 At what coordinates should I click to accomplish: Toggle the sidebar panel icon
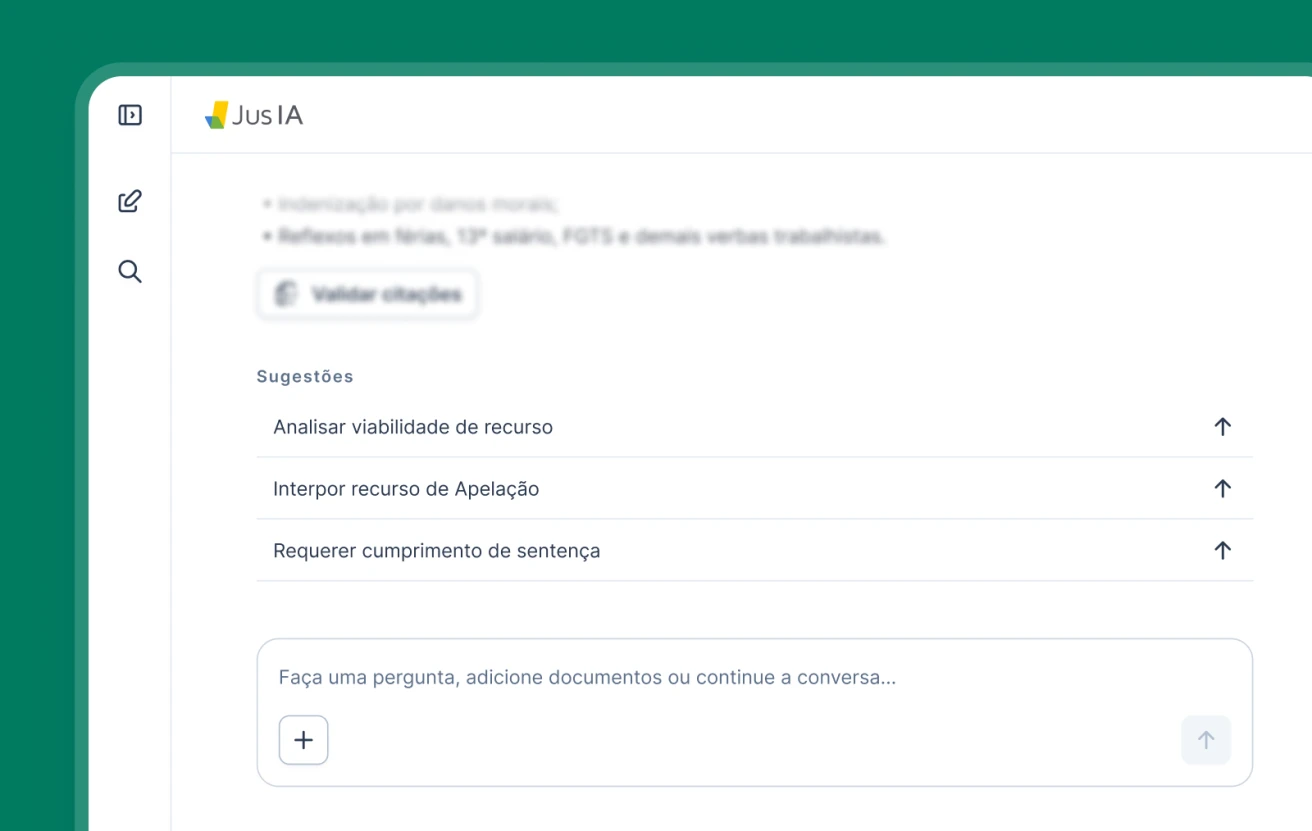(130, 115)
